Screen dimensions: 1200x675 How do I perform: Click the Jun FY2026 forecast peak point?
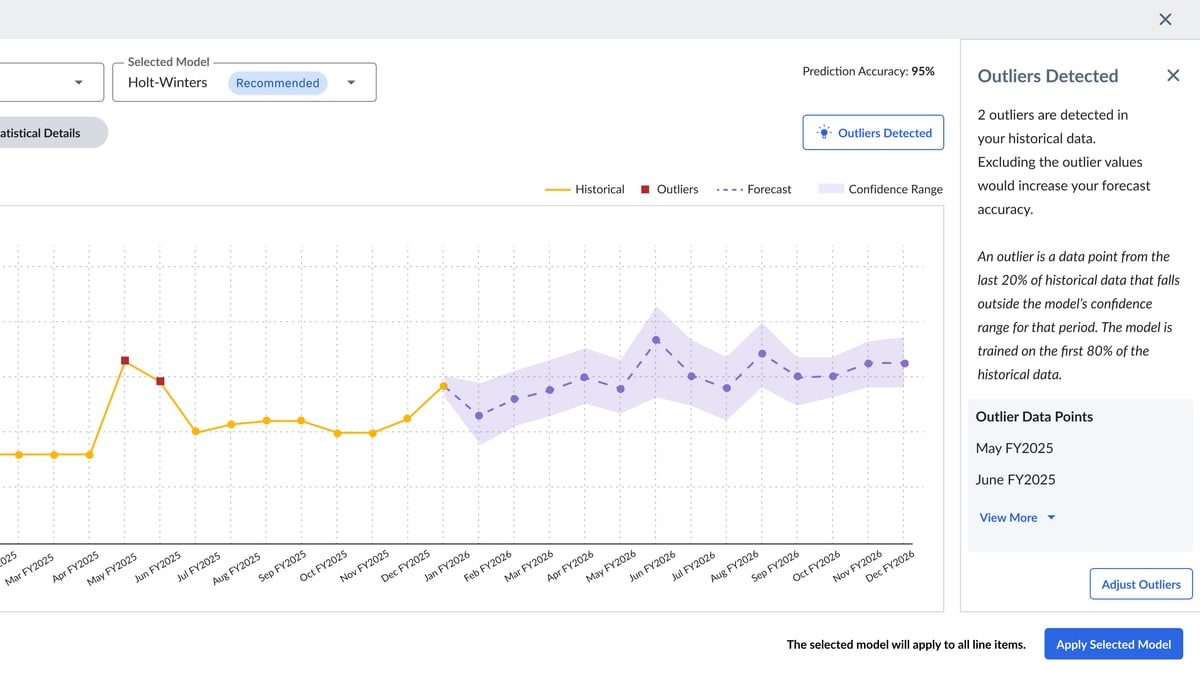coord(656,340)
